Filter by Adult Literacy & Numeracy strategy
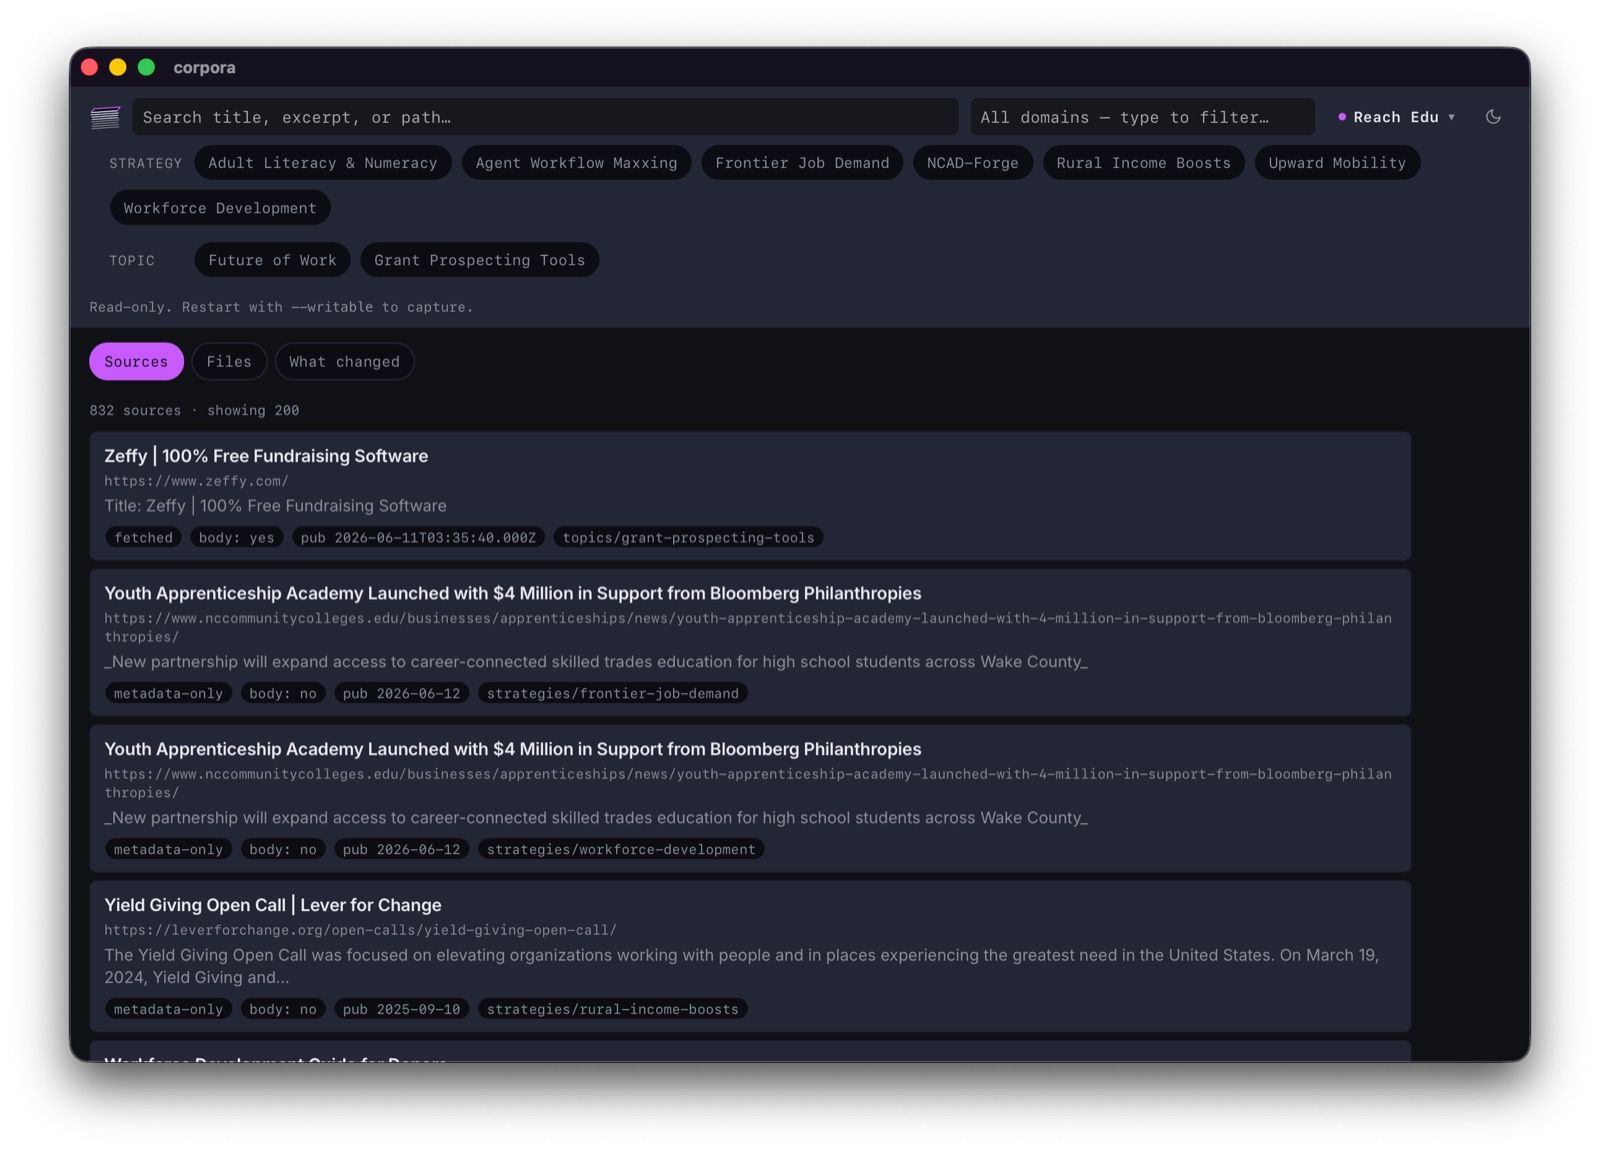 tap(322, 163)
